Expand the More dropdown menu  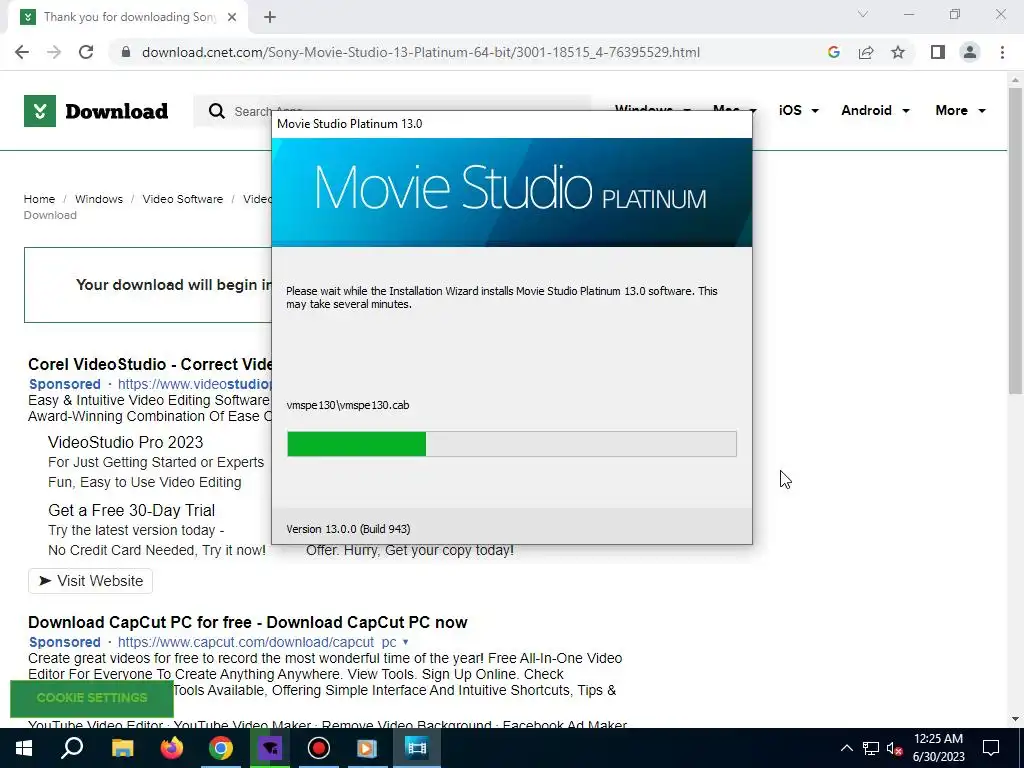click(x=961, y=110)
